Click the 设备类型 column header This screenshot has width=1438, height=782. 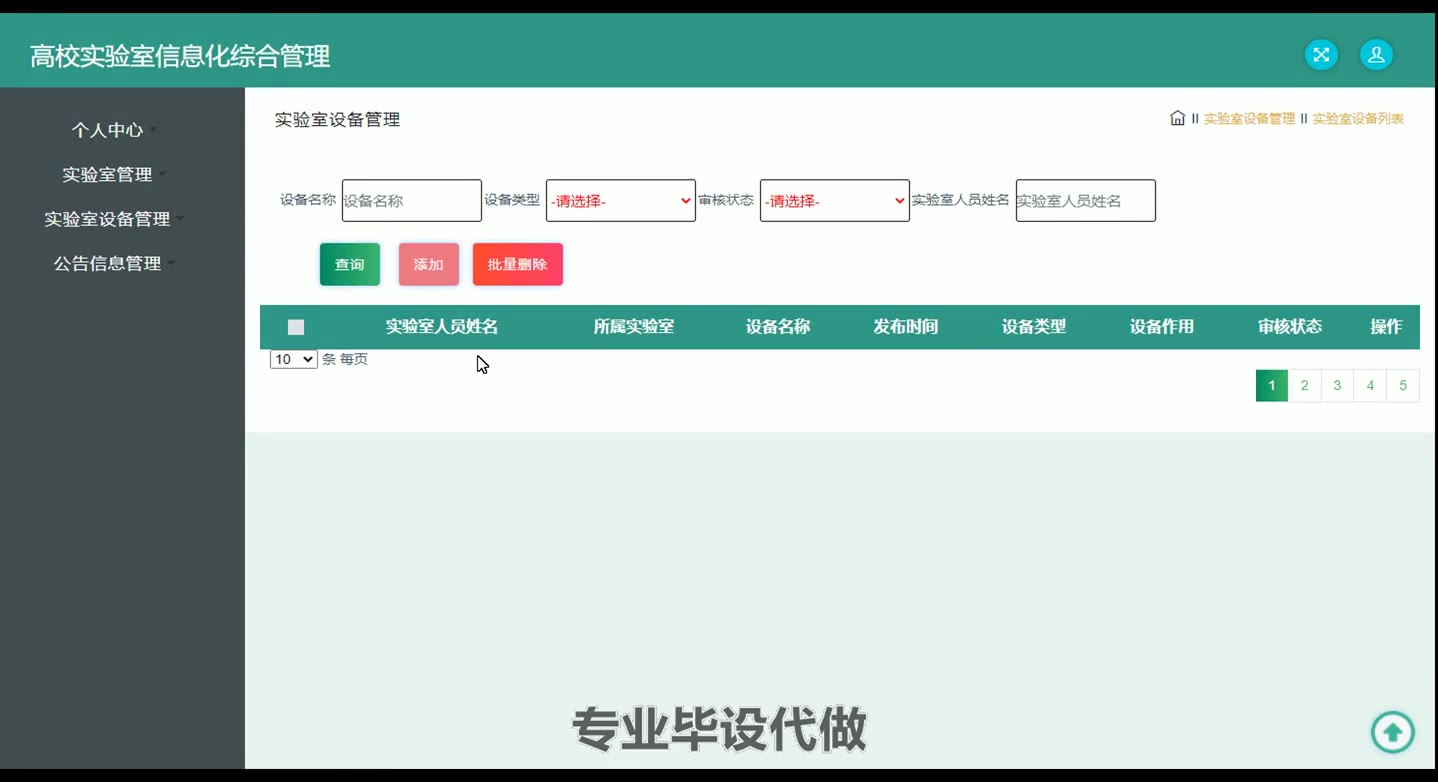tap(1034, 327)
